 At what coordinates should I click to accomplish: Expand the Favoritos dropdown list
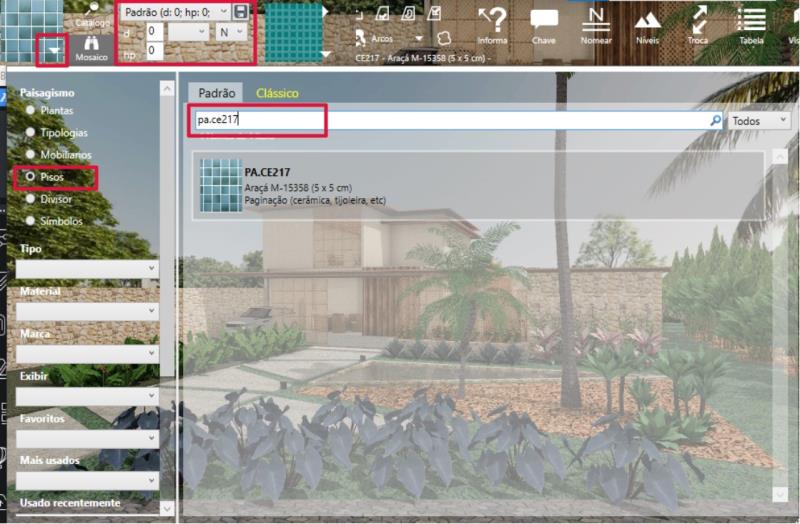tap(87, 438)
